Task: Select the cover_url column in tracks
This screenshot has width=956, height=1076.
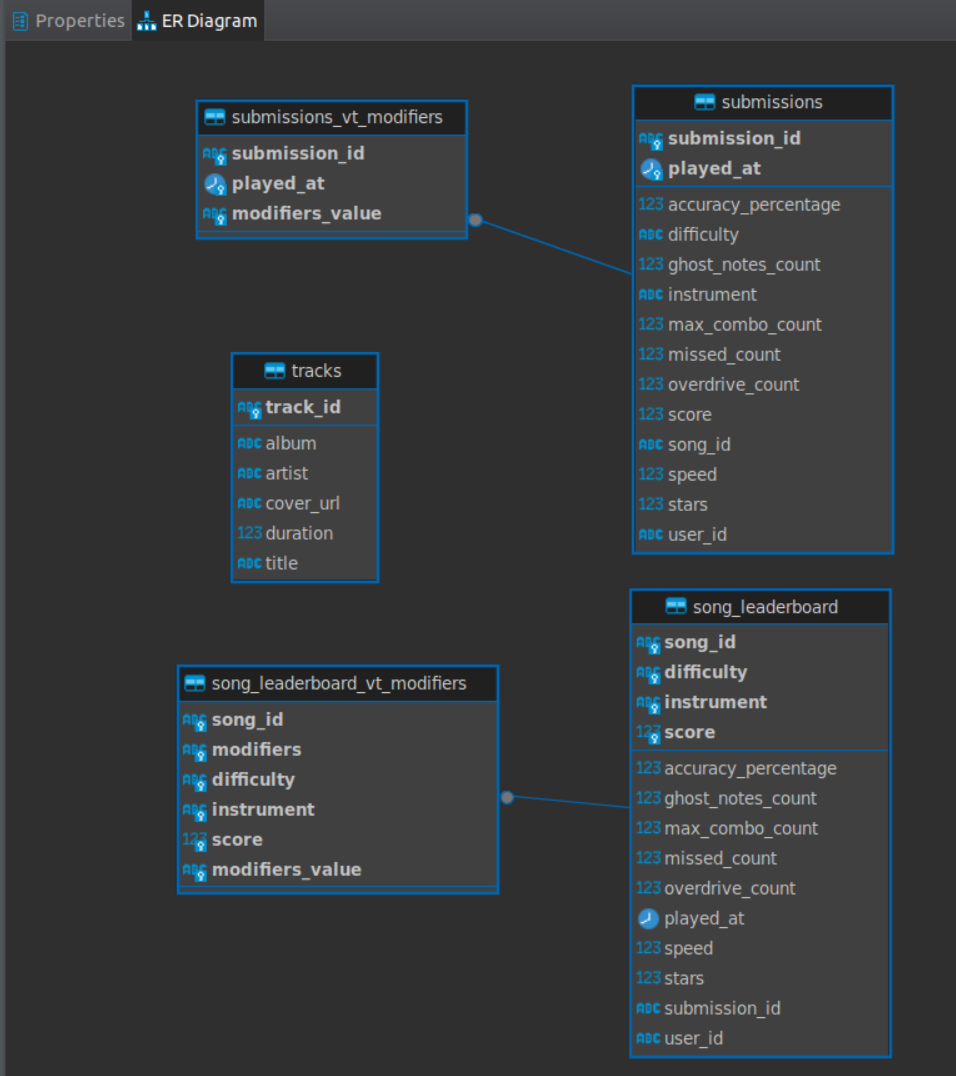Action: pos(305,503)
